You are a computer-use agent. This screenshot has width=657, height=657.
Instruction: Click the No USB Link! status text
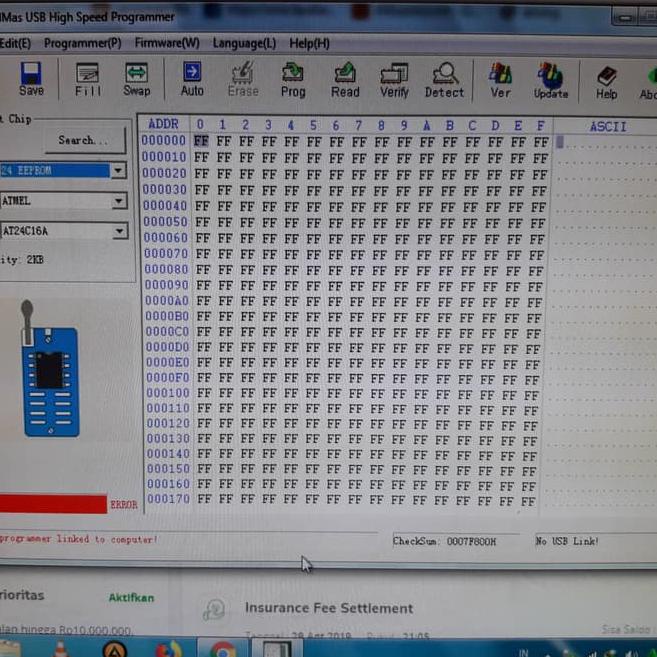click(x=567, y=541)
